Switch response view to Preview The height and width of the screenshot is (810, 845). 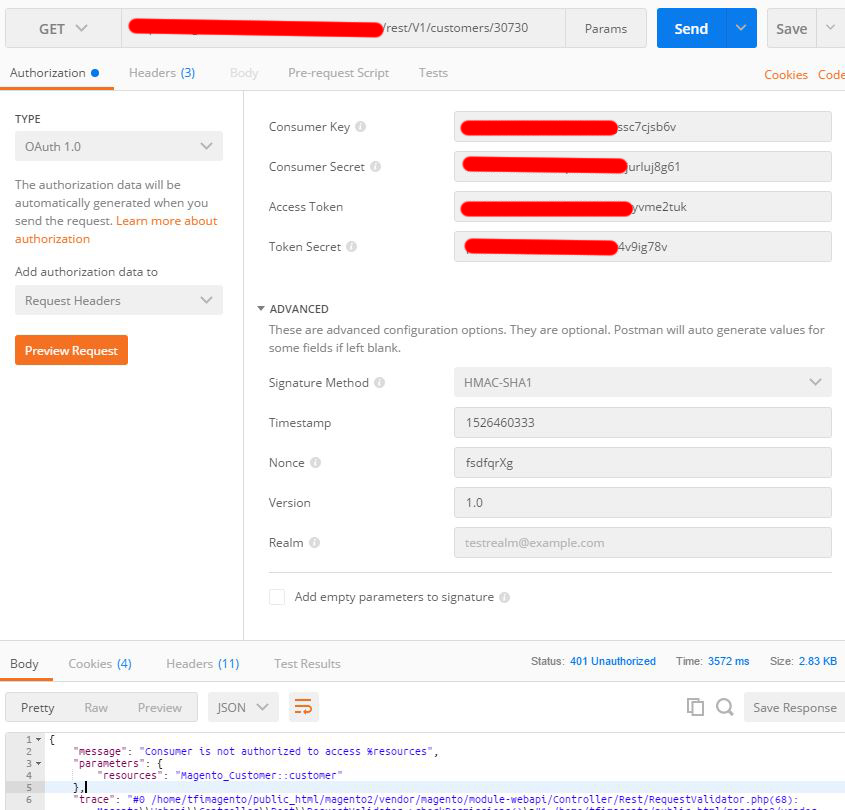click(x=160, y=707)
